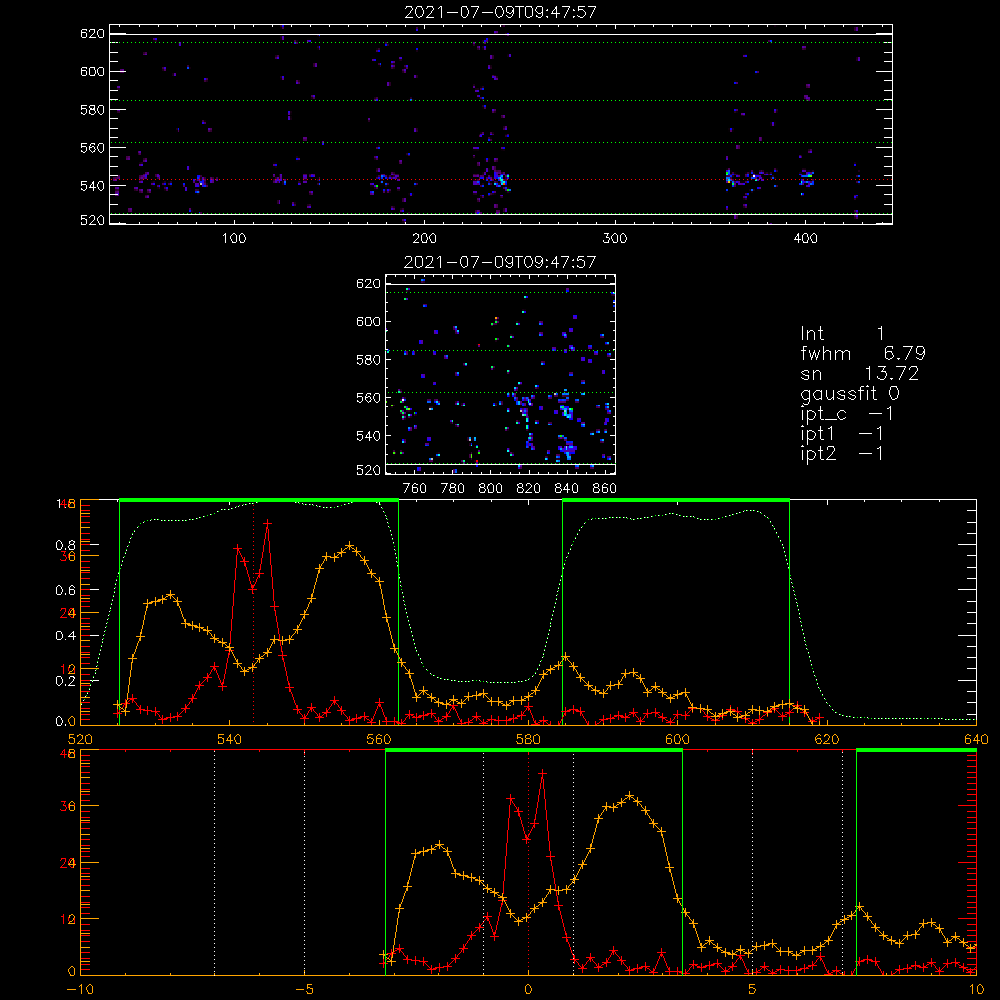This screenshot has width=1000, height=1000.
Task: Click the timestamp title above the wide top panel
Action: click(501, 12)
